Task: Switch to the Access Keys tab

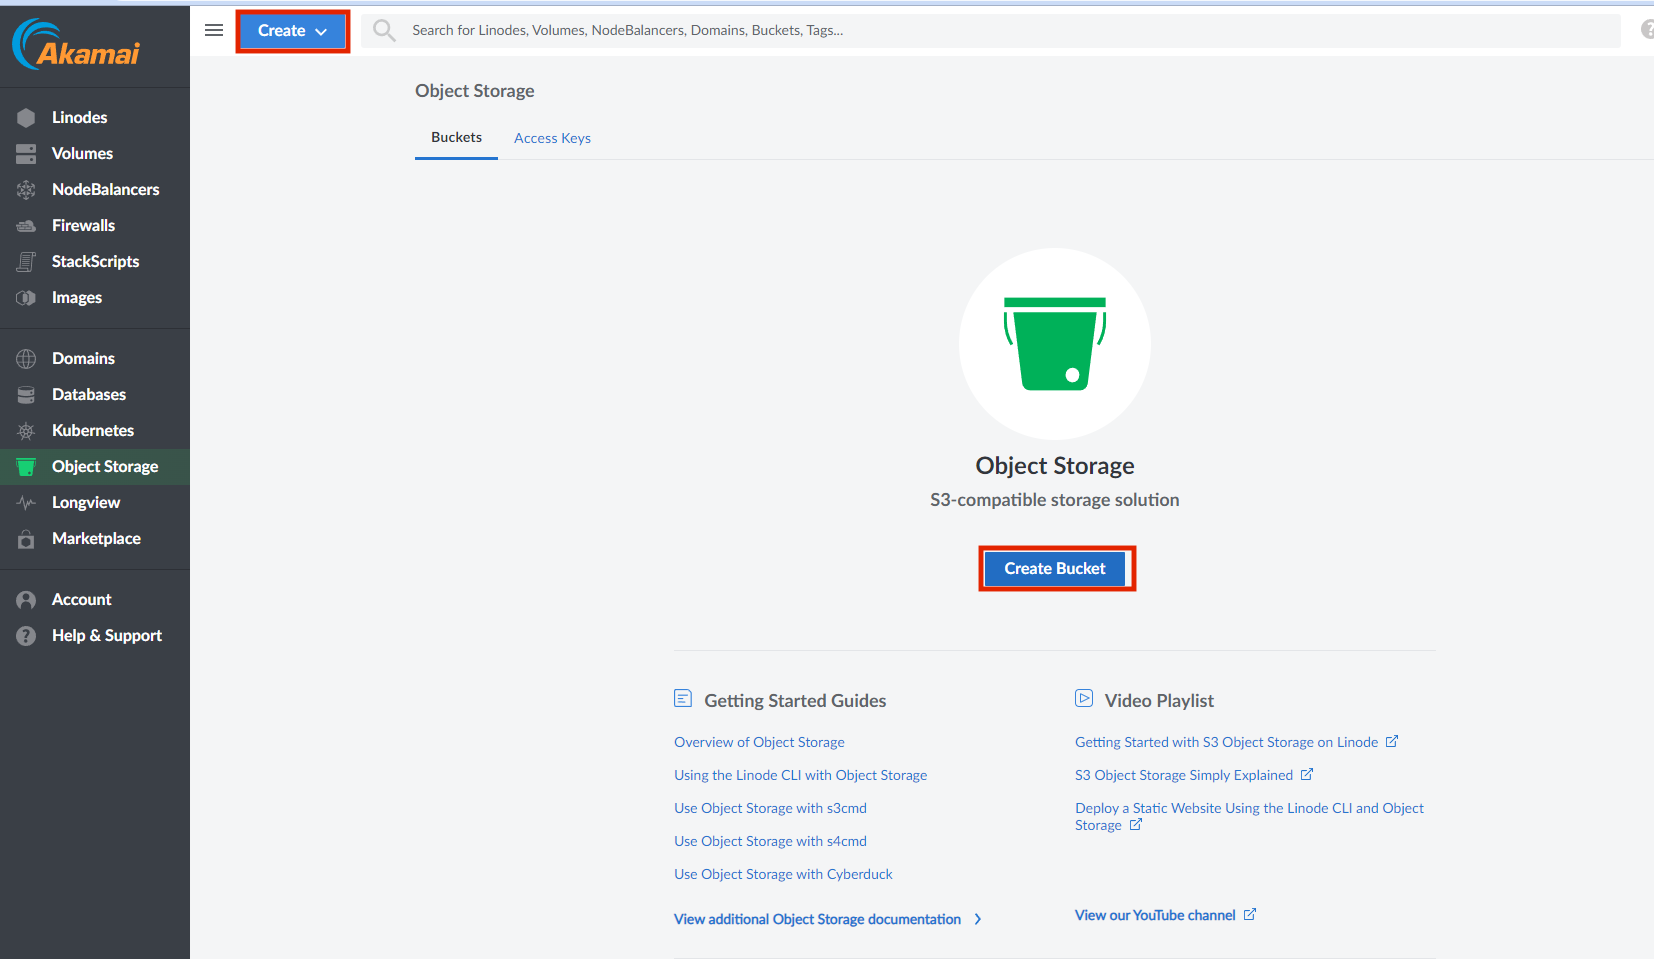Action: [x=552, y=138]
